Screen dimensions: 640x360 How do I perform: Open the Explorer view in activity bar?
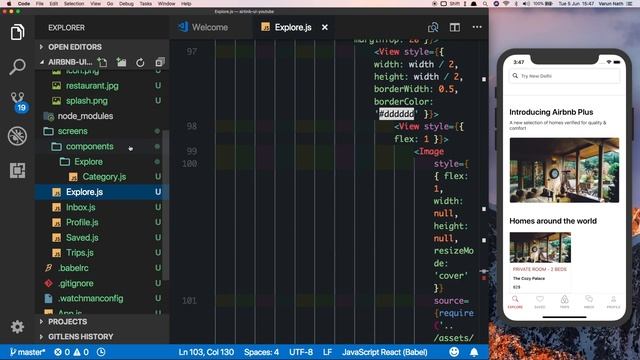coord(17,32)
